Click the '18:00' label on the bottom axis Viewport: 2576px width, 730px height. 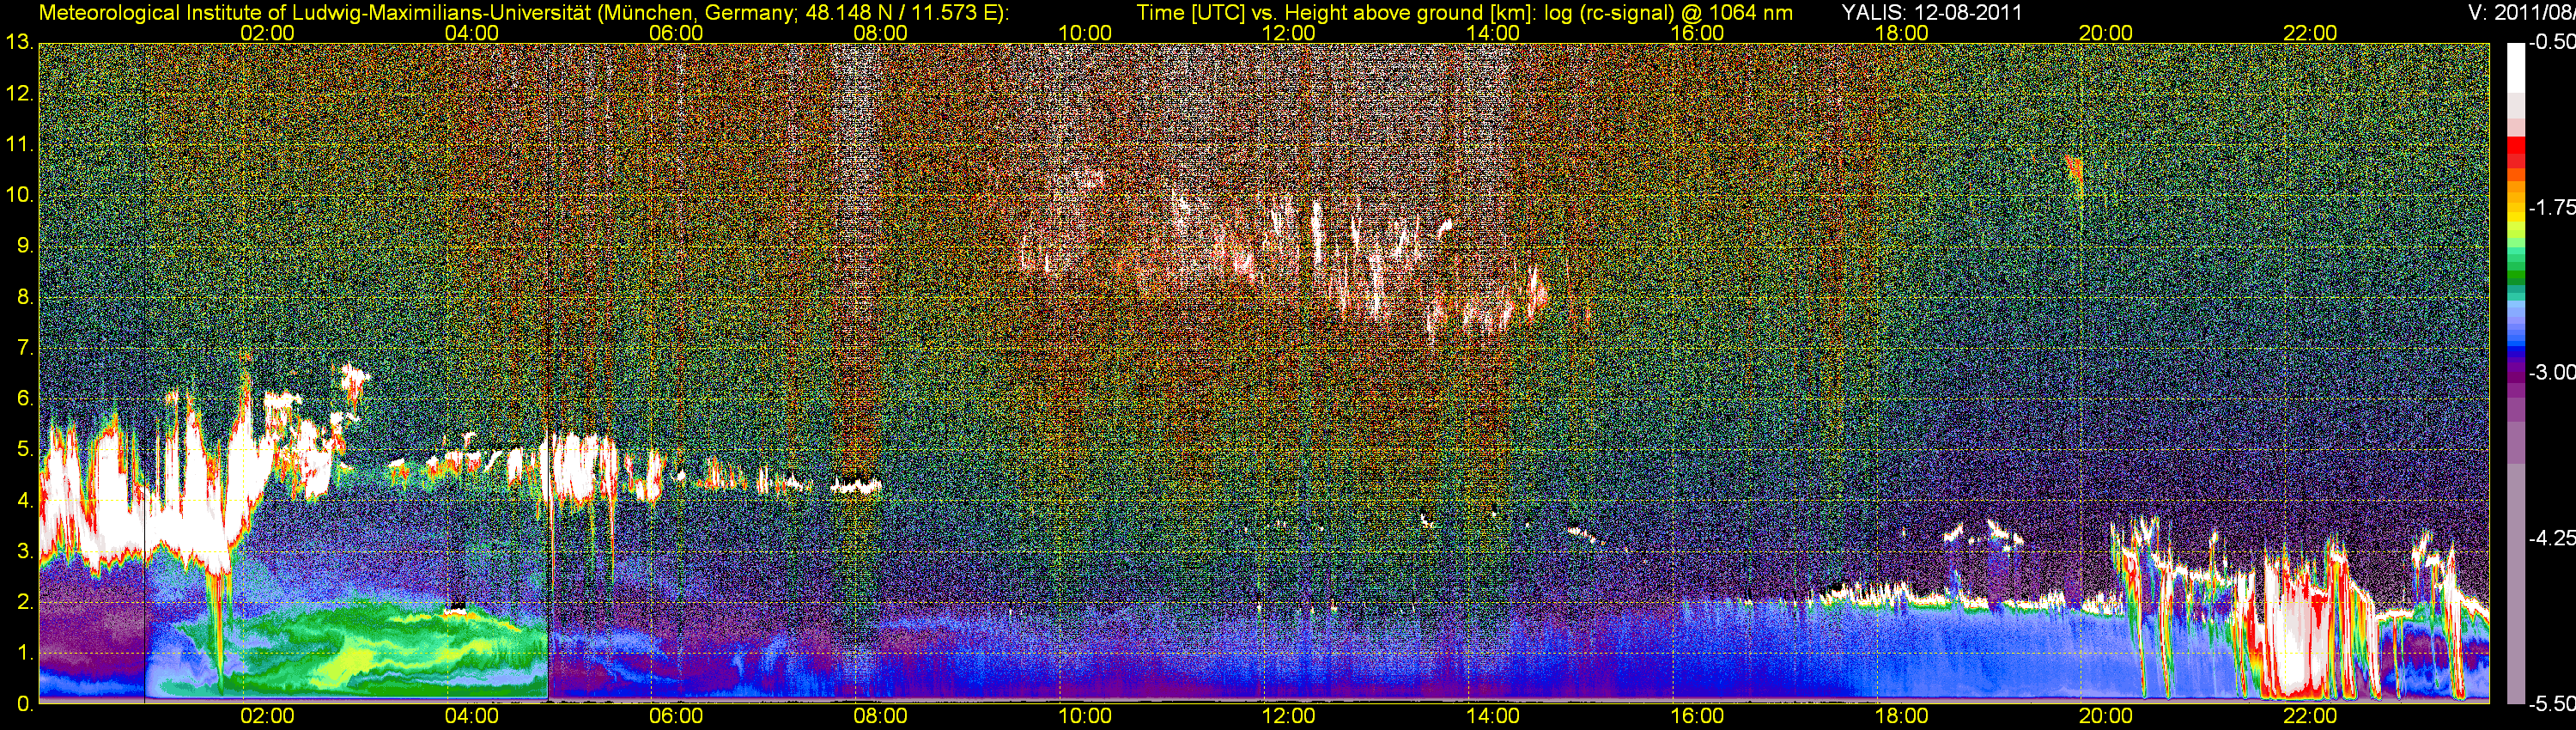point(1901,716)
